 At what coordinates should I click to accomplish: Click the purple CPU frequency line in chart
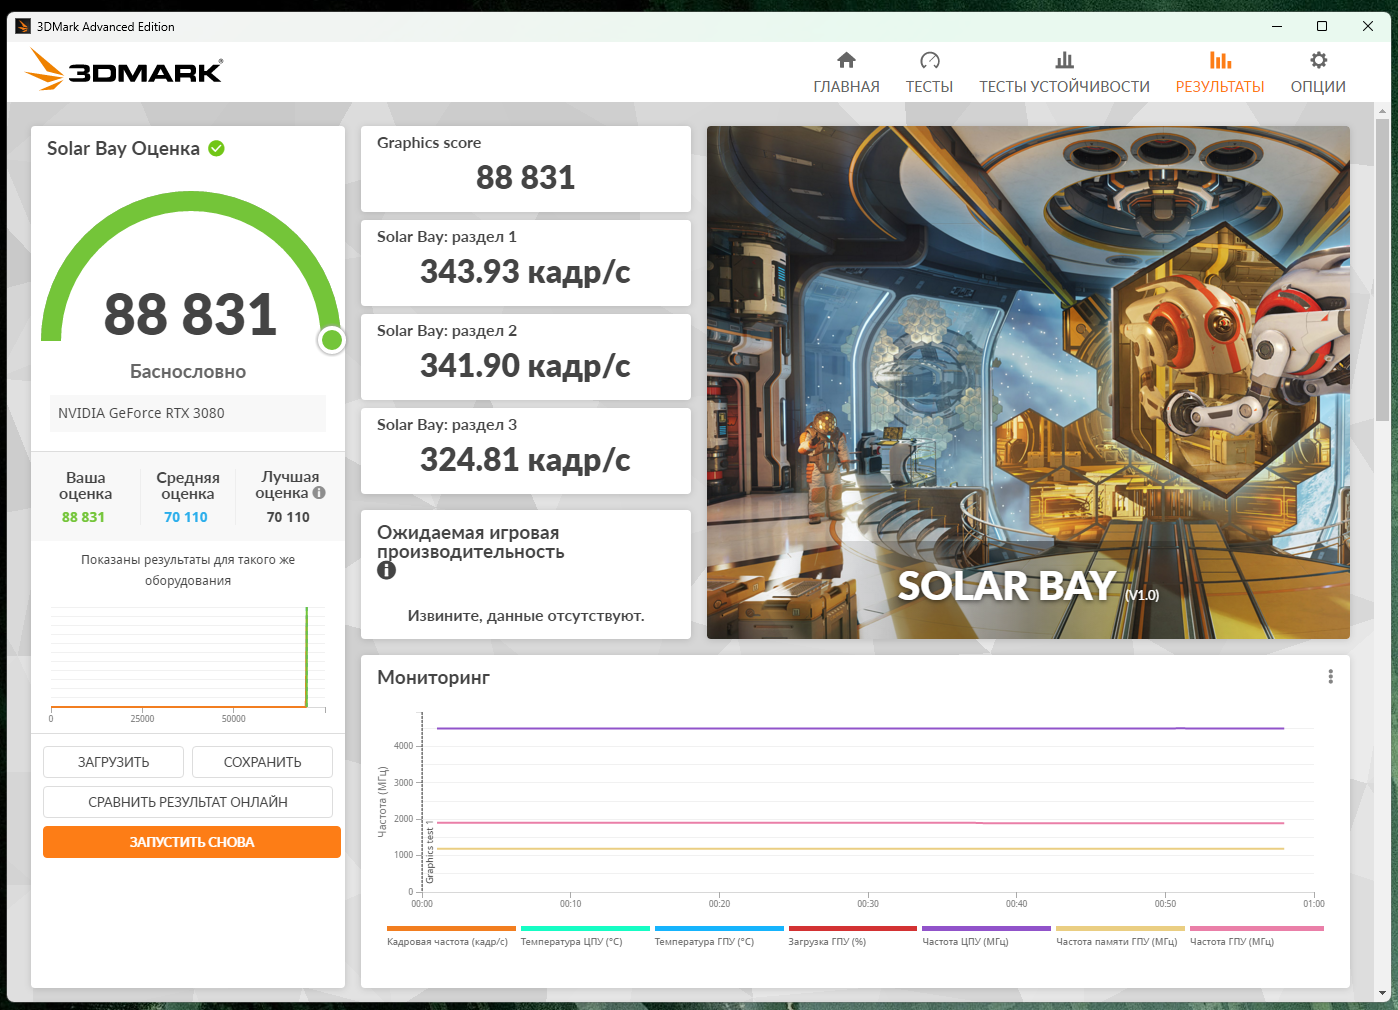(x=860, y=728)
